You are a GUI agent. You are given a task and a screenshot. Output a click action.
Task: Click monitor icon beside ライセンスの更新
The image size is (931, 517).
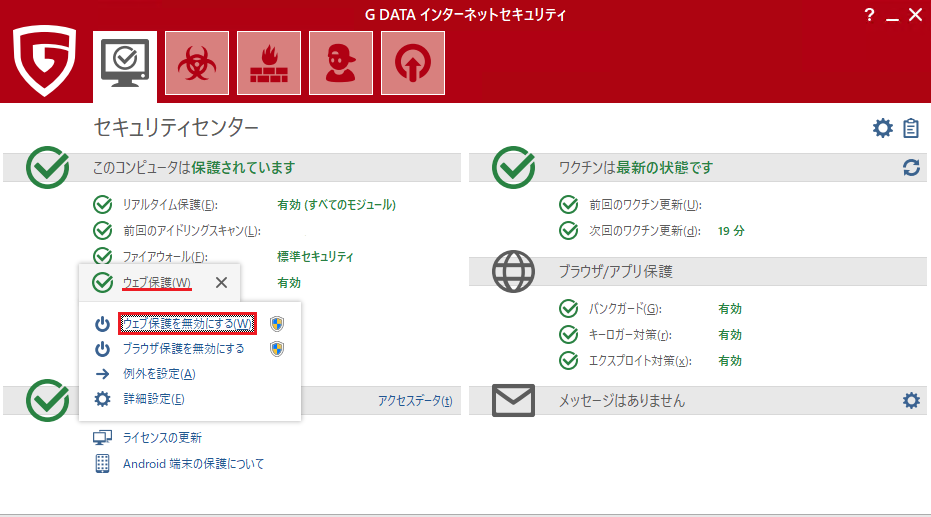(x=102, y=438)
